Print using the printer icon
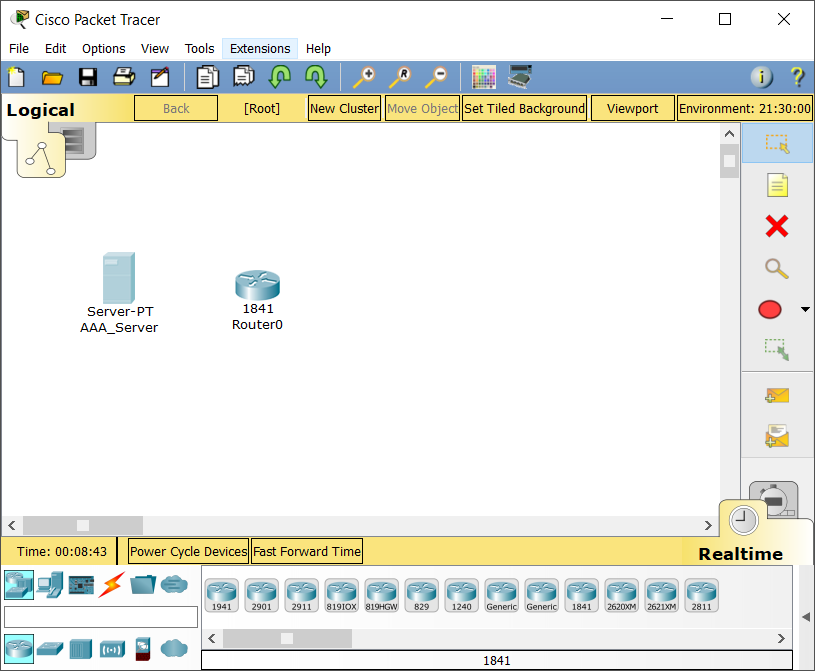815x671 pixels. [x=124, y=76]
